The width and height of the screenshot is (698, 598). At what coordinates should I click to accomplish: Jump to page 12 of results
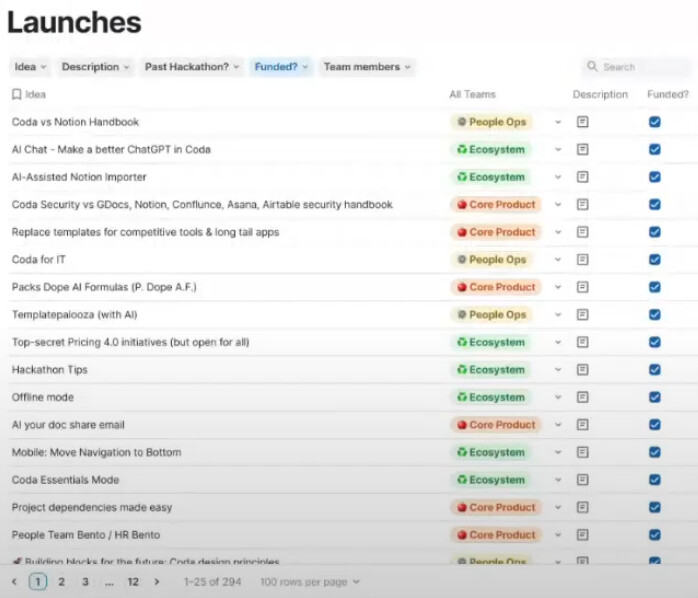(132, 581)
